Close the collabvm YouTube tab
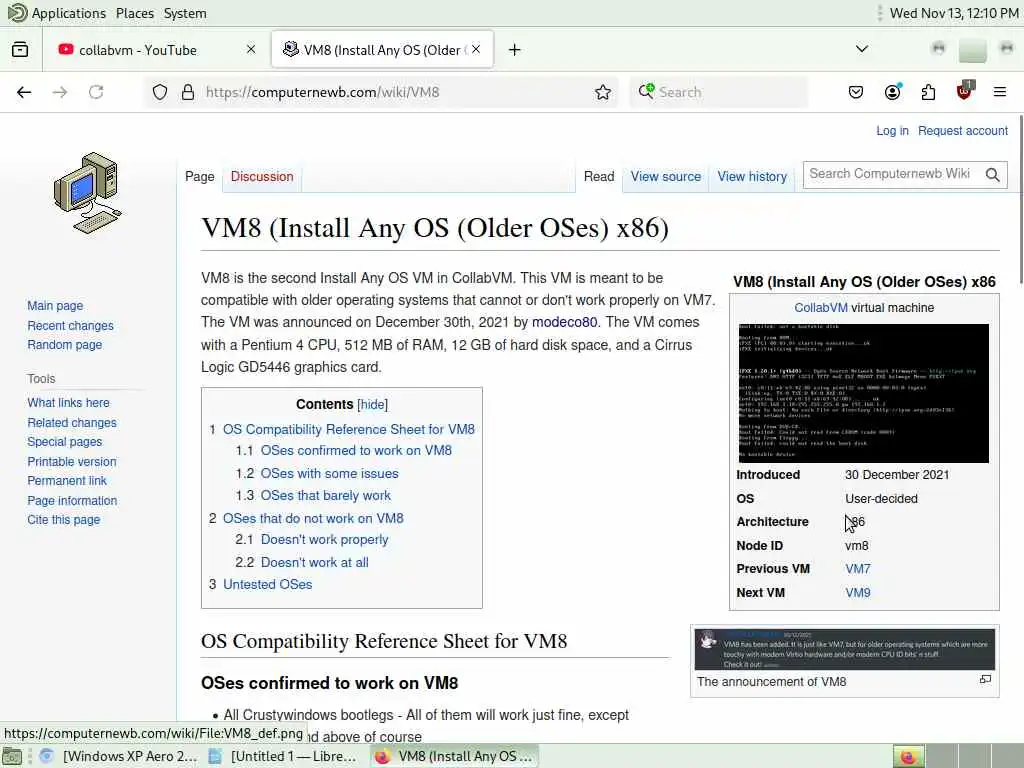Screen dimensions: 1024x768 (x=251, y=50)
